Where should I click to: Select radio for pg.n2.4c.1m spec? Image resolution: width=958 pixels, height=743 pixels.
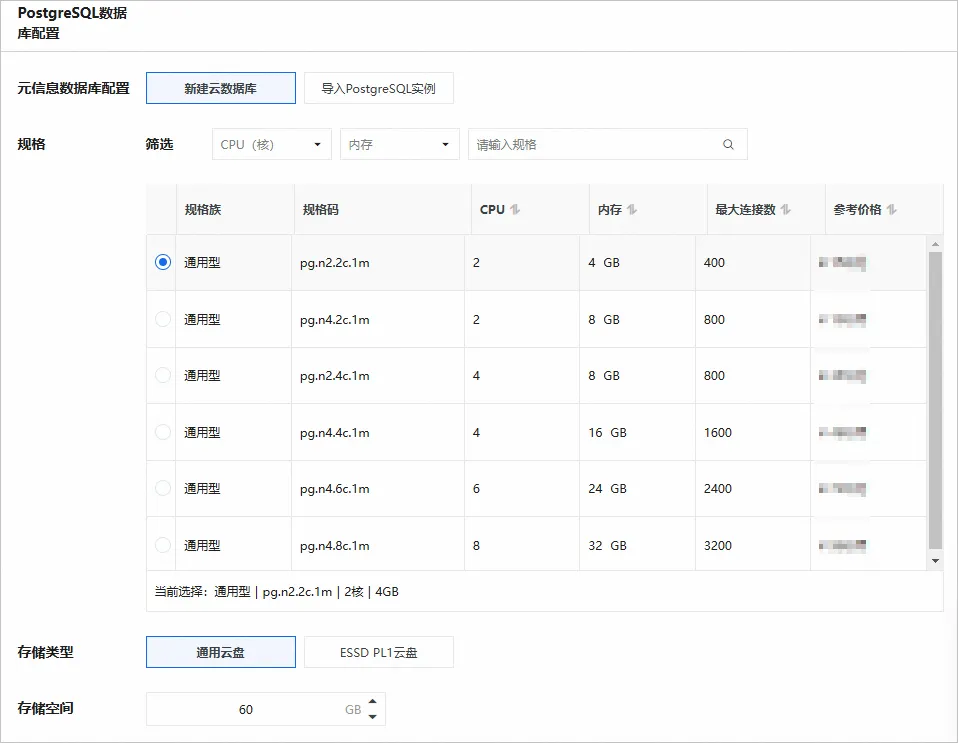click(163, 375)
